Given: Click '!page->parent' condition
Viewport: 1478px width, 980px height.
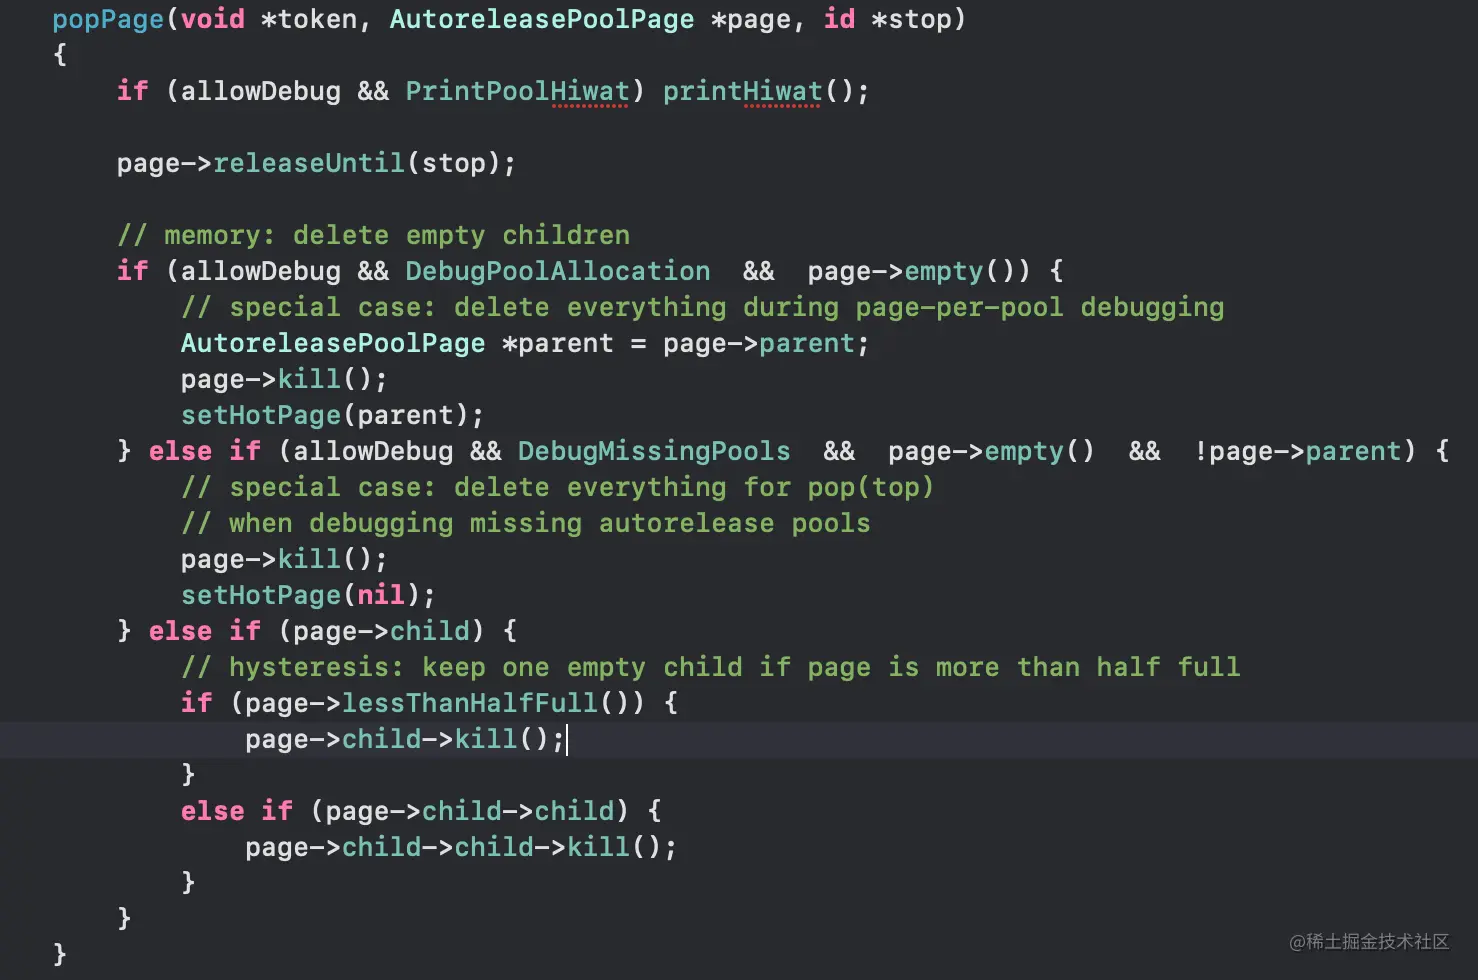Looking at the screenshot, I should coord(1299,451).
